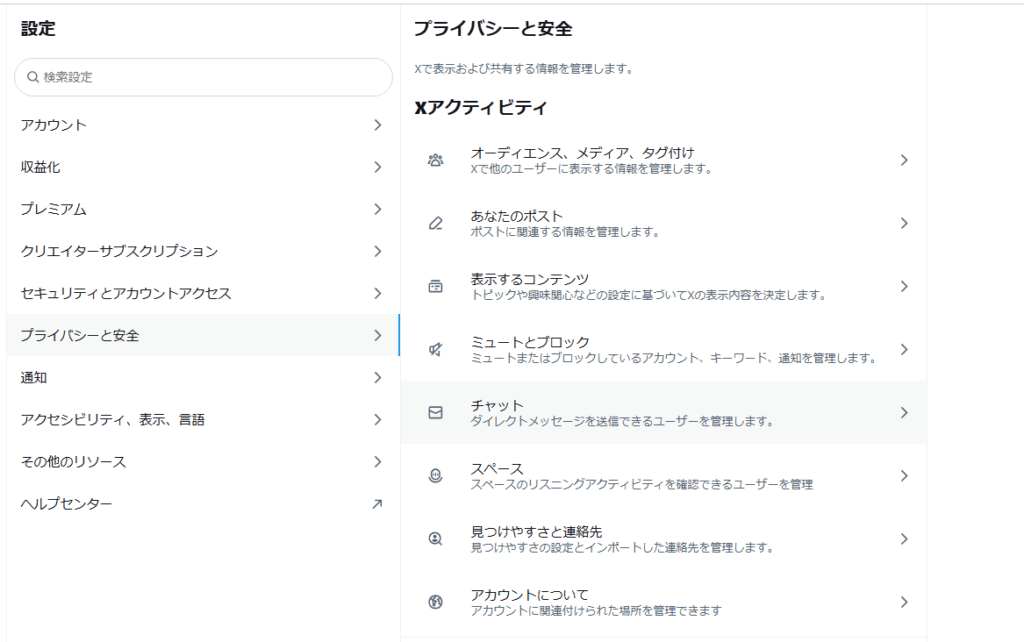1024x642 pixels.
Task: Select the プレミアム settings menu item
Action: 54,209
